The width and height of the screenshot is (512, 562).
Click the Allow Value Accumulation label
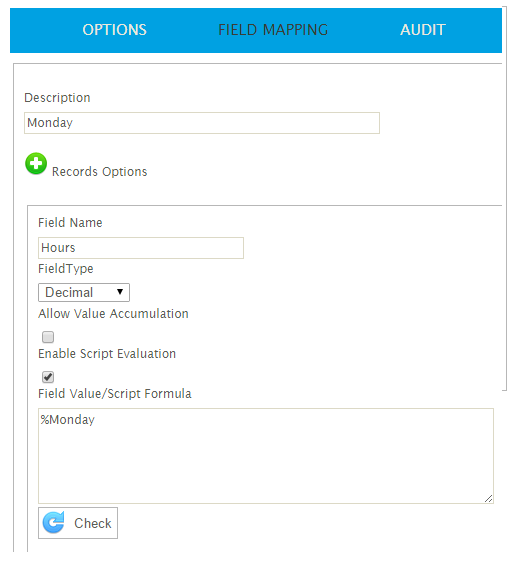point(113,314)
